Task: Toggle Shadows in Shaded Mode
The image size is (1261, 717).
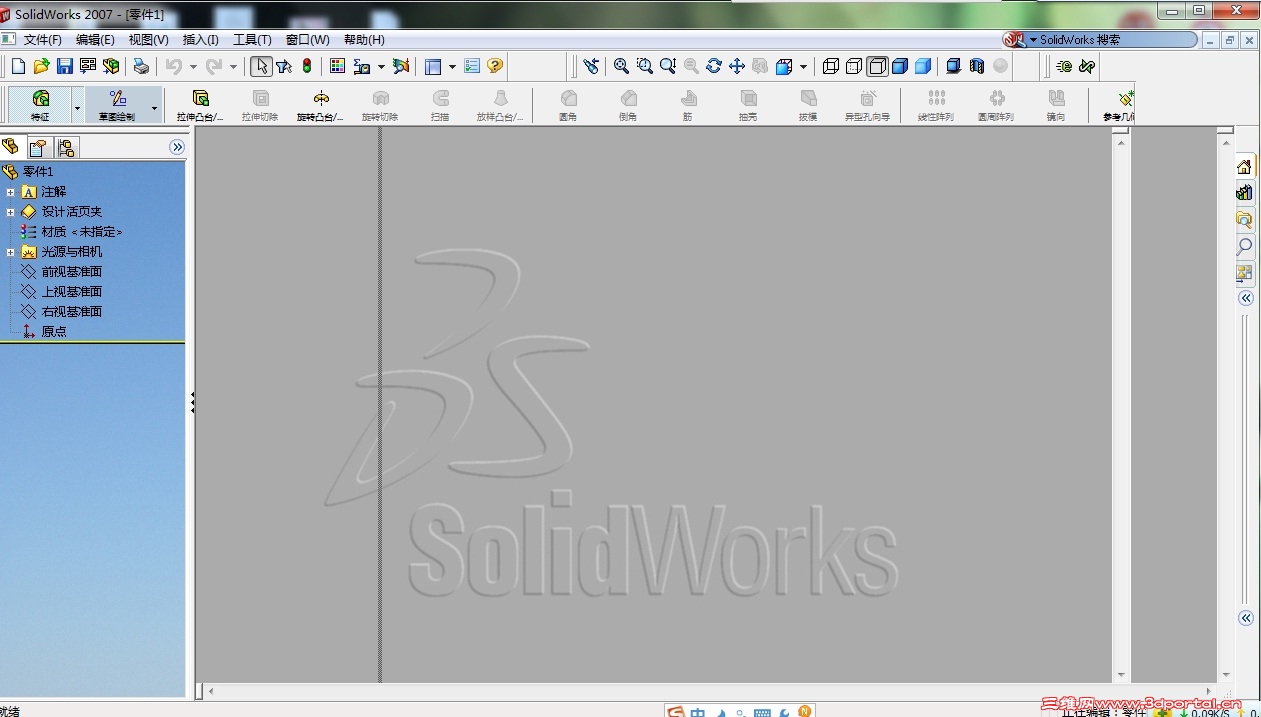Action: pos(953,66)
